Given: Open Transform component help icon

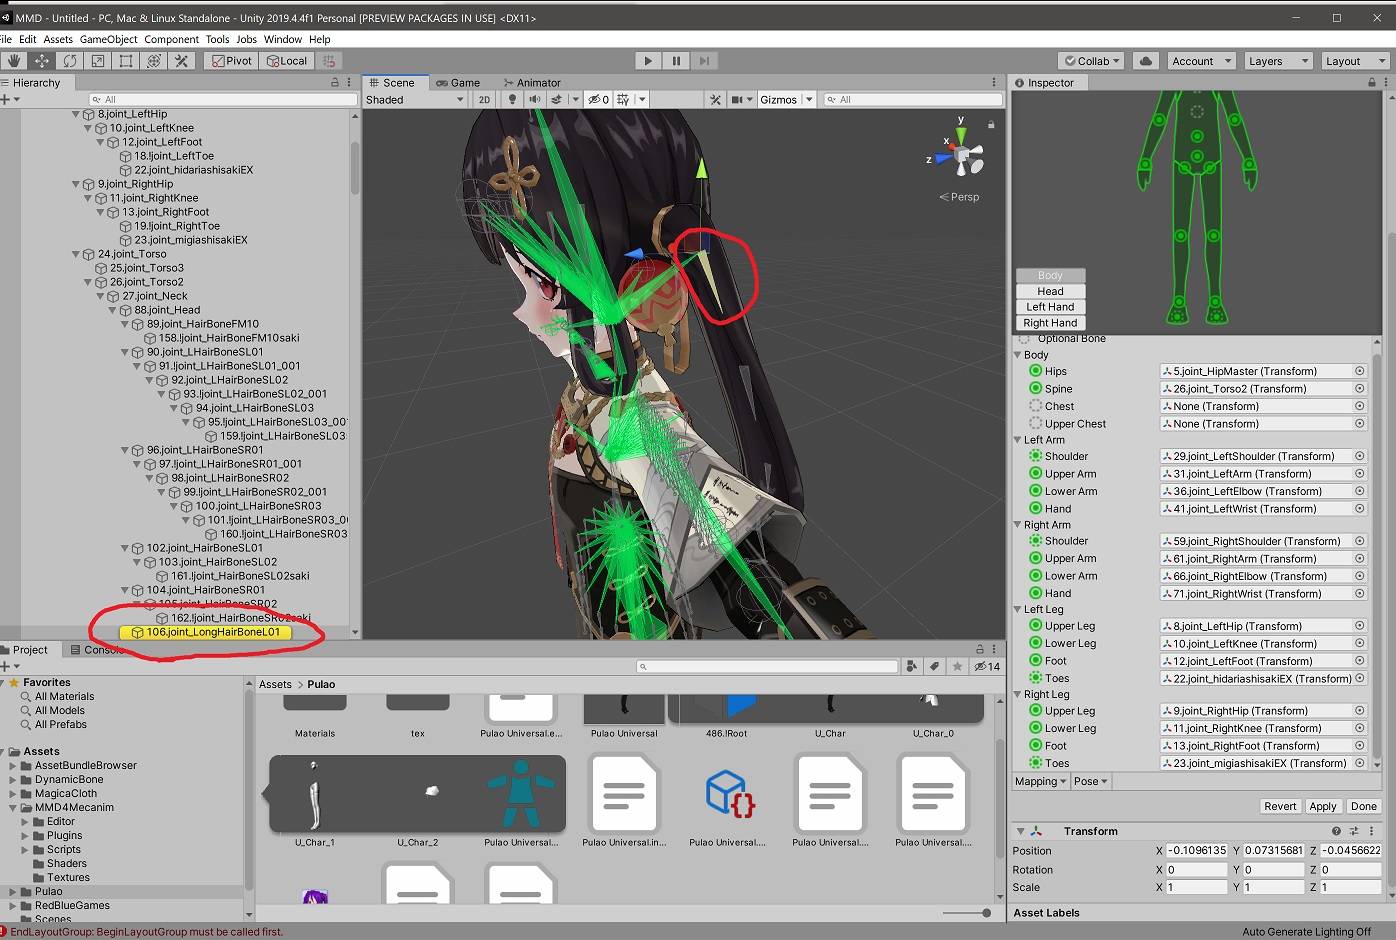Looking at the screenshot, I should [1336, 831].
